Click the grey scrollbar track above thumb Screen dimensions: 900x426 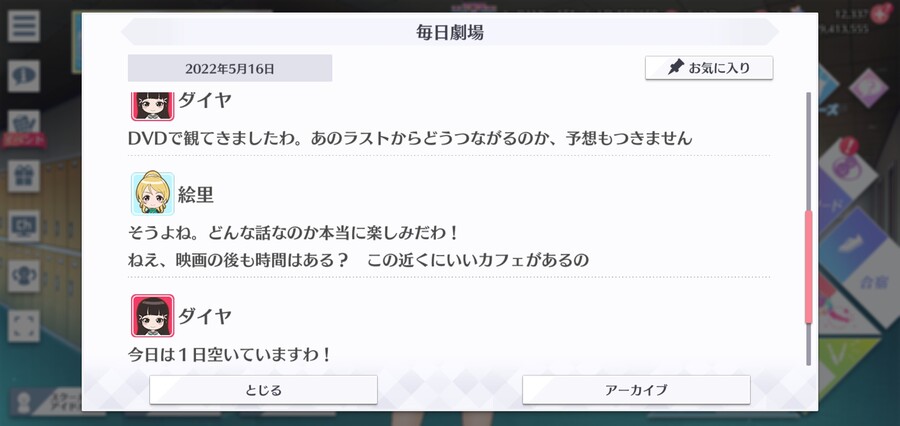click(x=809, y=151)
